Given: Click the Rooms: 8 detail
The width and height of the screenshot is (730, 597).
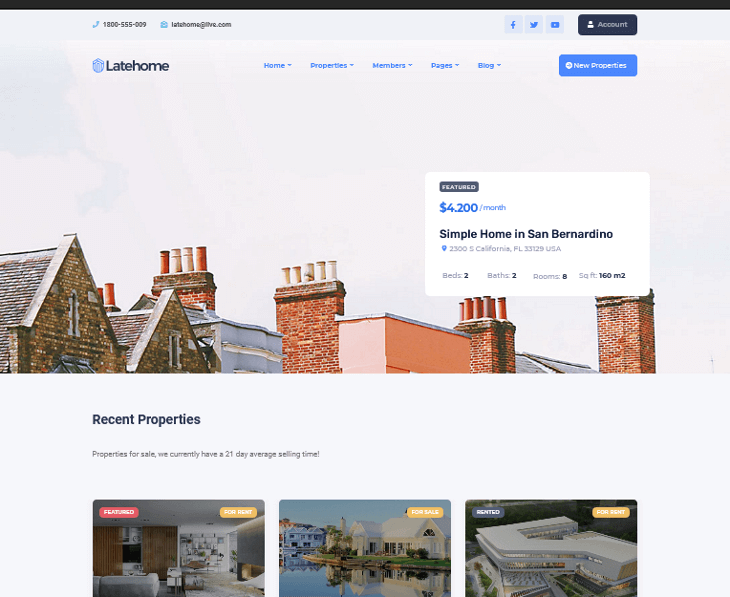Looking at the screenshot, I should [x=550, y=276].
